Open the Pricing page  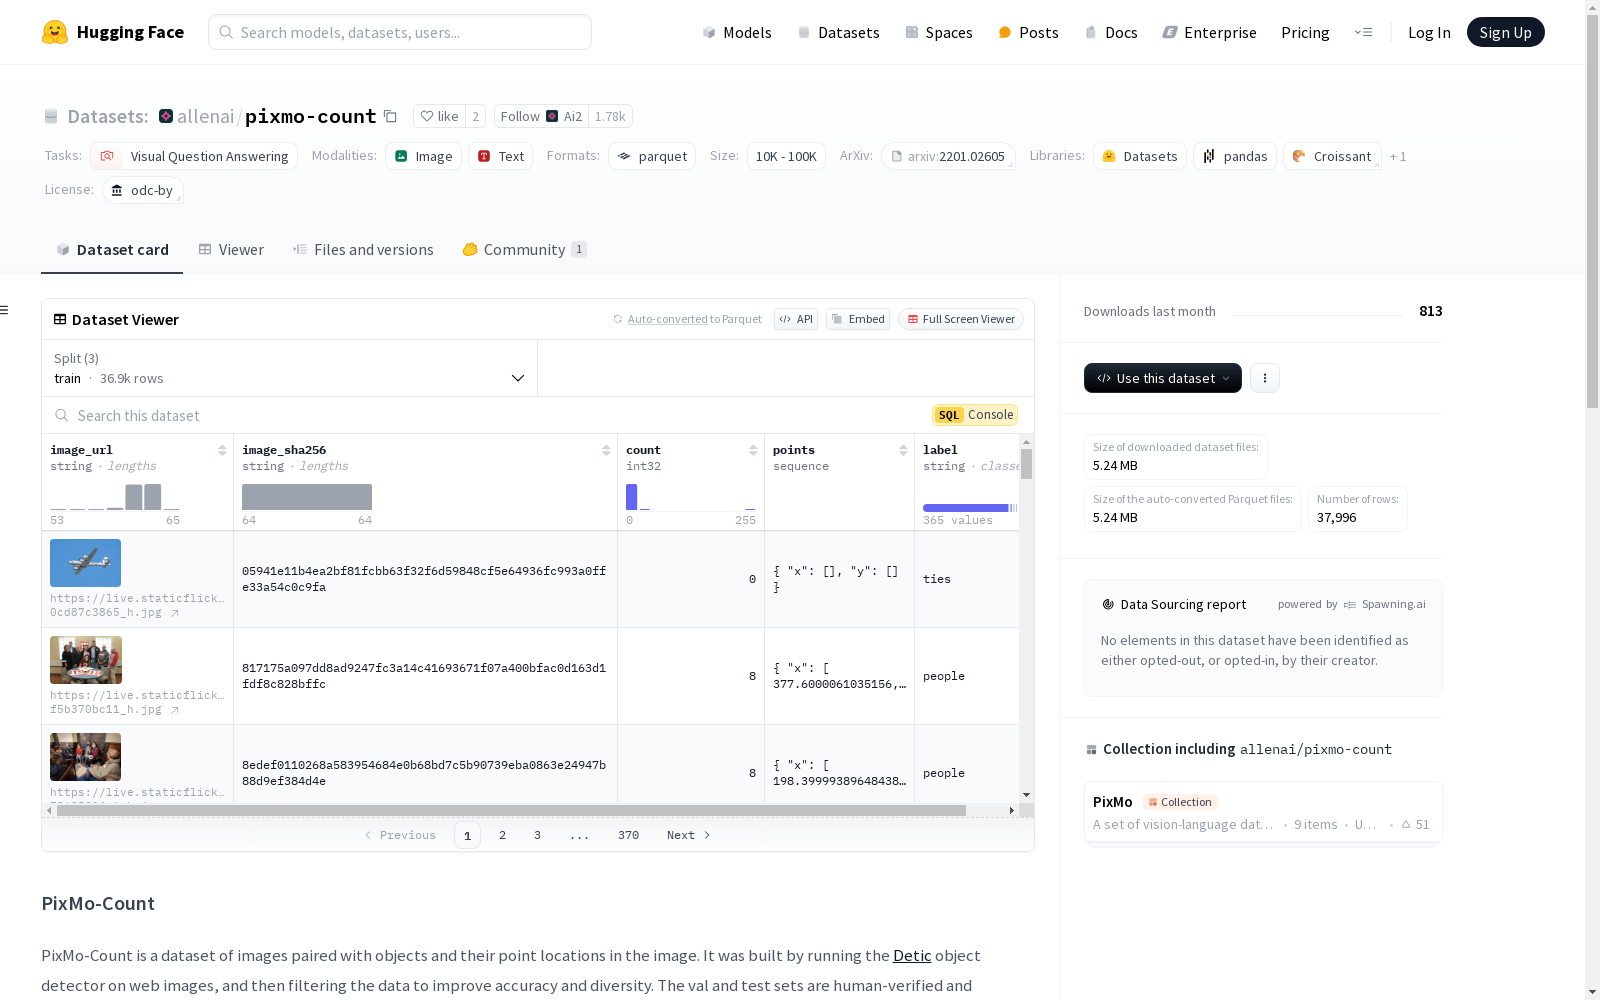click(x=1305, y=33)
